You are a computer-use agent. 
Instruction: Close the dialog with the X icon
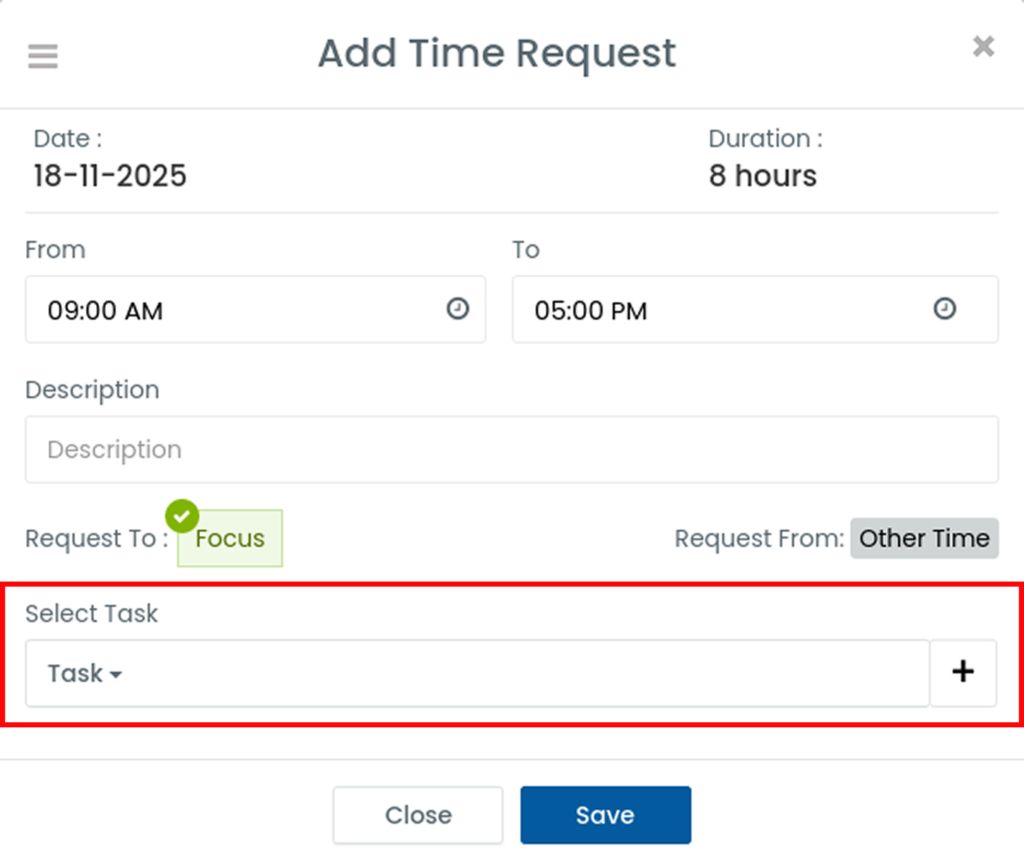pyautogui.click(x=983, y=46)
